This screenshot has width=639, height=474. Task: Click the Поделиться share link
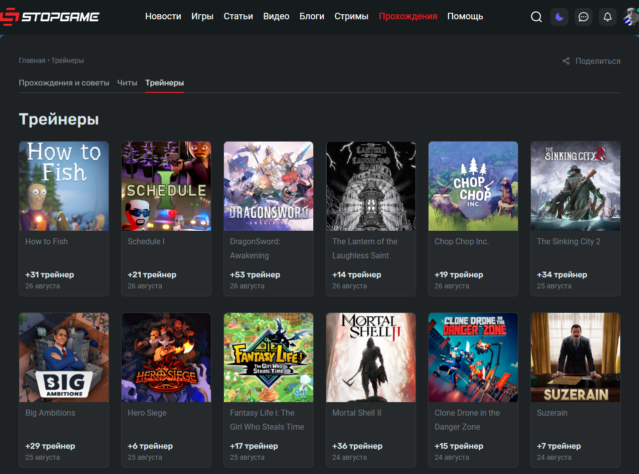coord(597,61)
